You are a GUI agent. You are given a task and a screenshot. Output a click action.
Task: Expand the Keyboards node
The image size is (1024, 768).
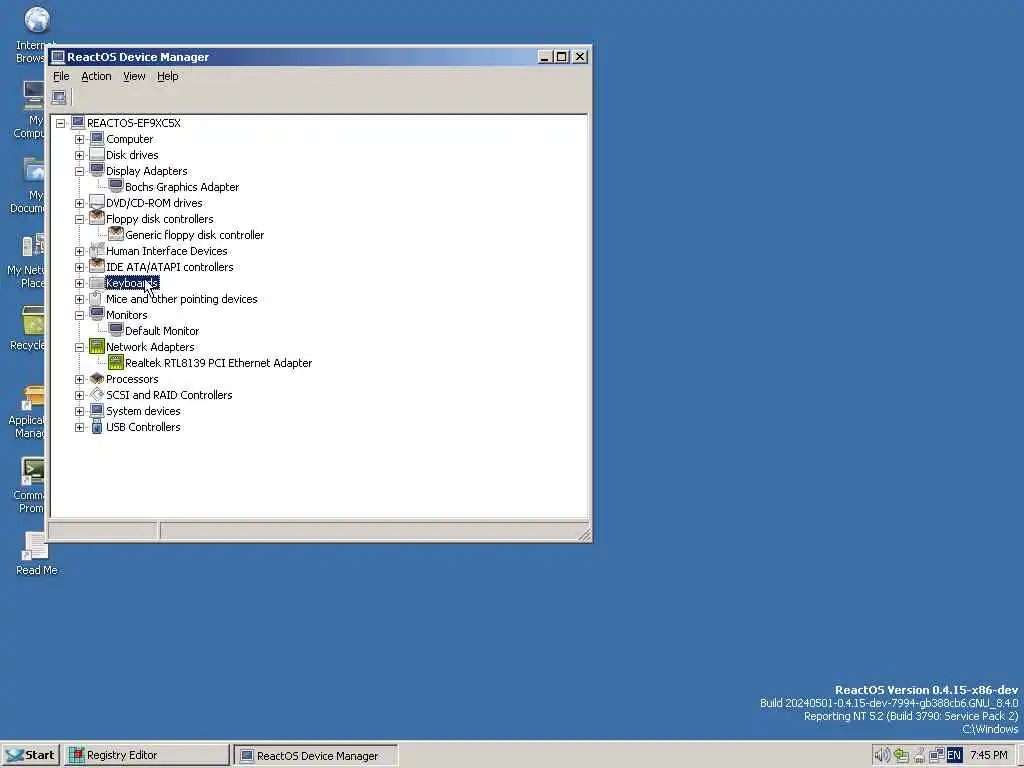tap(80, 283)
